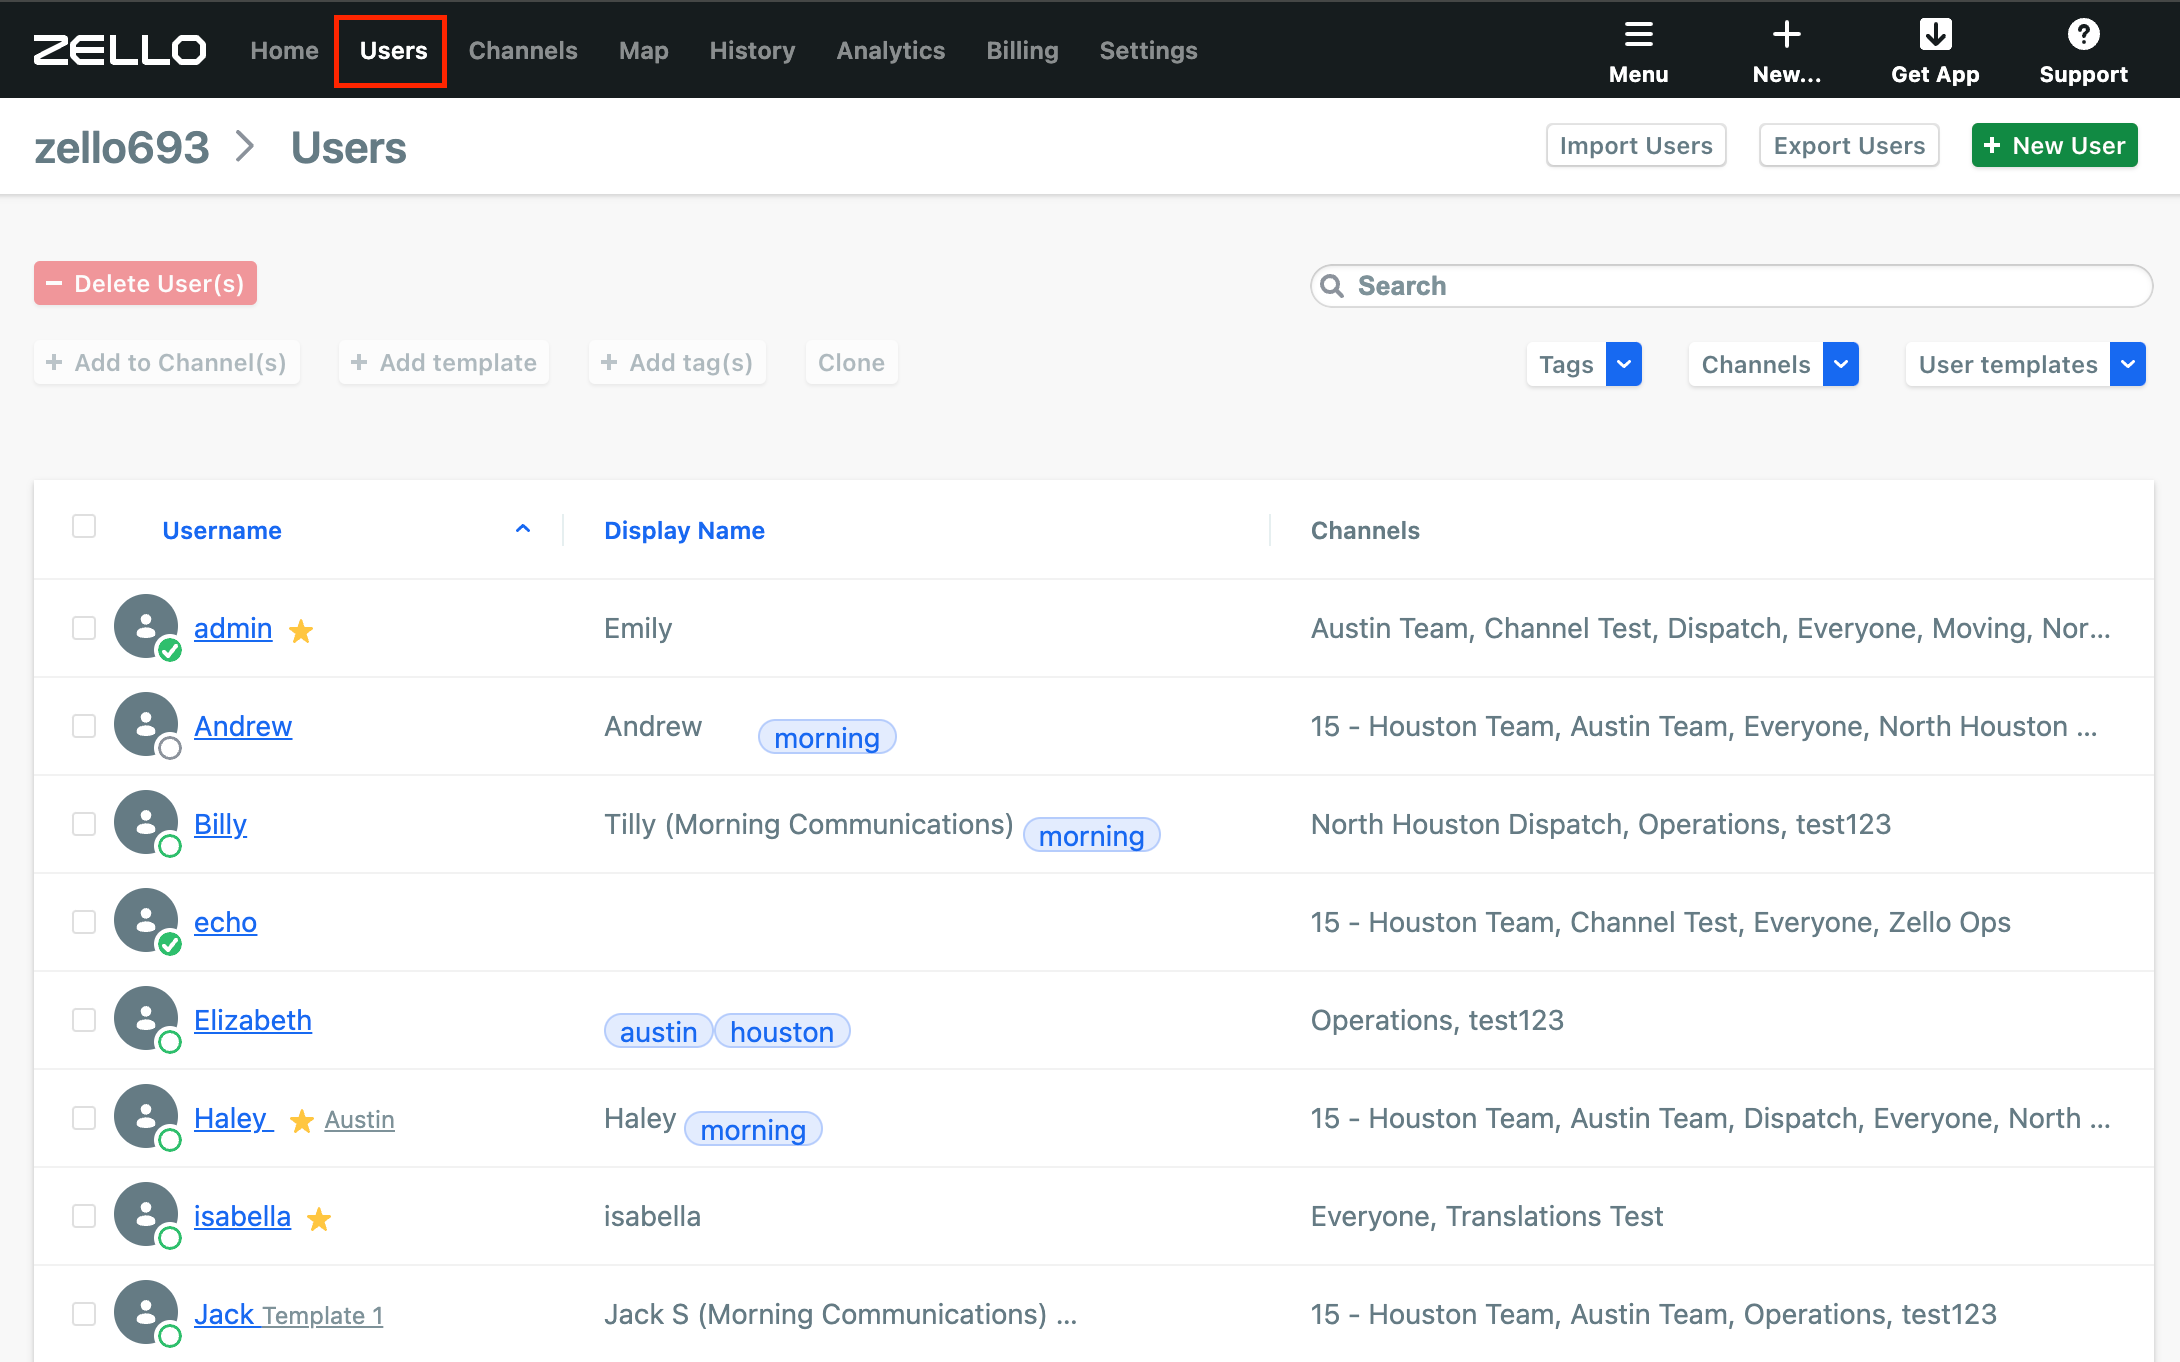Open the Map tab

tap(643, 50)
